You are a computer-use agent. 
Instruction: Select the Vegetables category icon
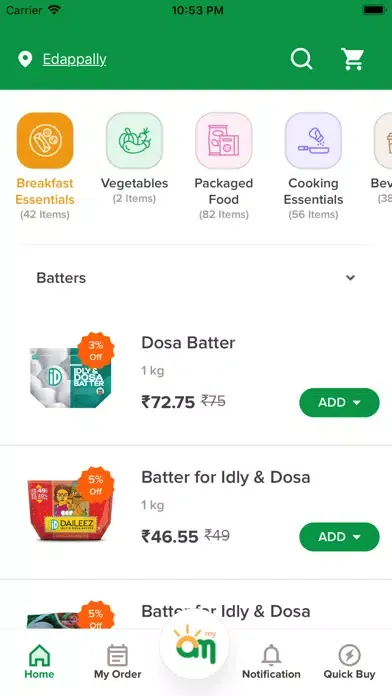click(135, 140)
